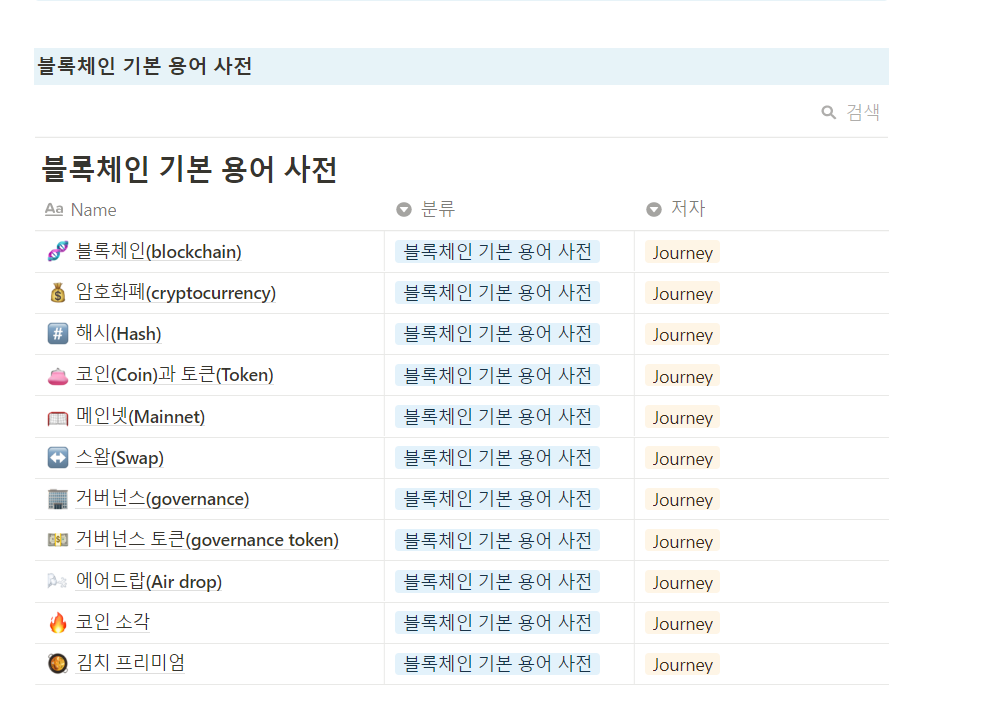Open the 김치 프리미엄 page link
The height and width of the screenshot is (721, 996).
pyautogui.click(x=130, y=663)
